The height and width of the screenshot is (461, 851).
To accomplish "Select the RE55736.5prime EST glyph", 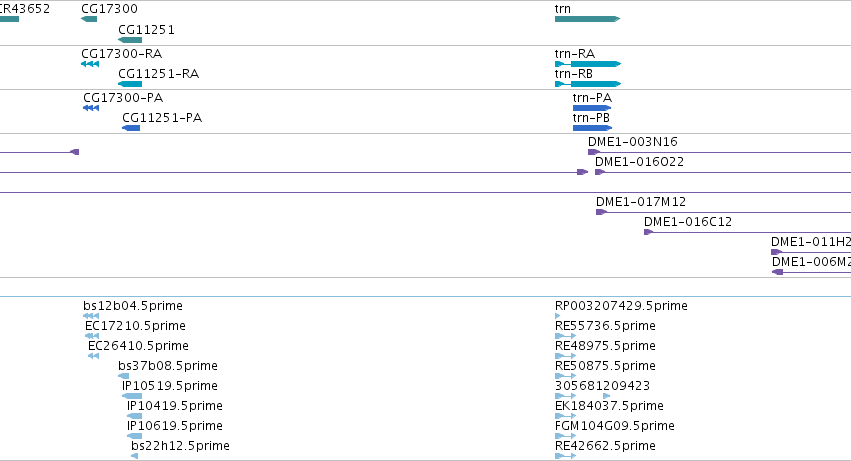I will pos(566,336).
